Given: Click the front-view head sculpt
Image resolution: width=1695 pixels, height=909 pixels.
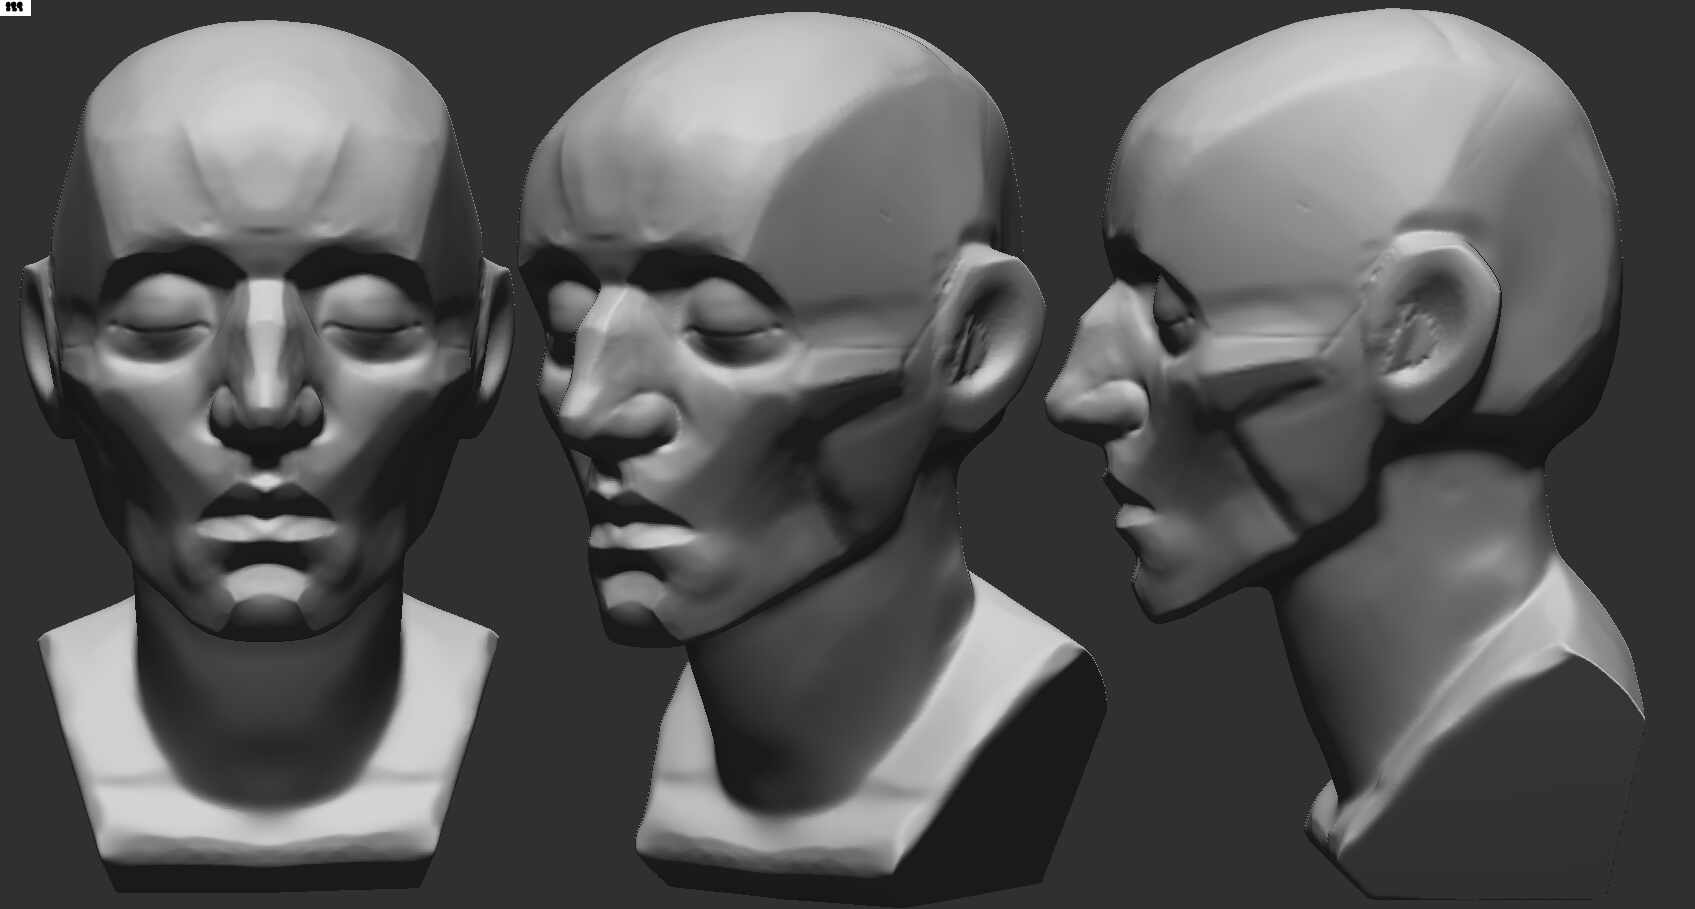Looking at the screenshot, I should [x=268, y=455].
